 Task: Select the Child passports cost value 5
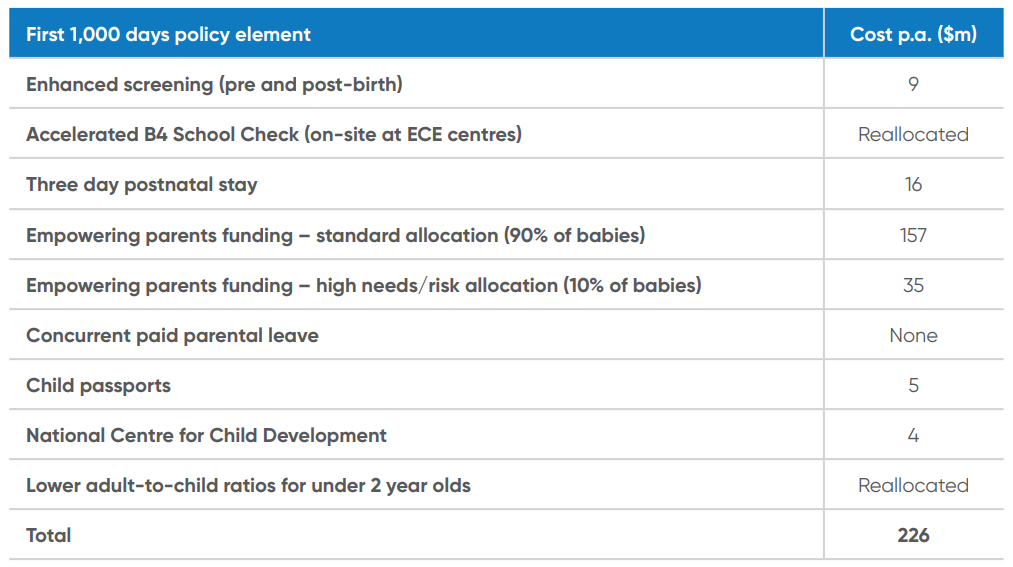913,386
